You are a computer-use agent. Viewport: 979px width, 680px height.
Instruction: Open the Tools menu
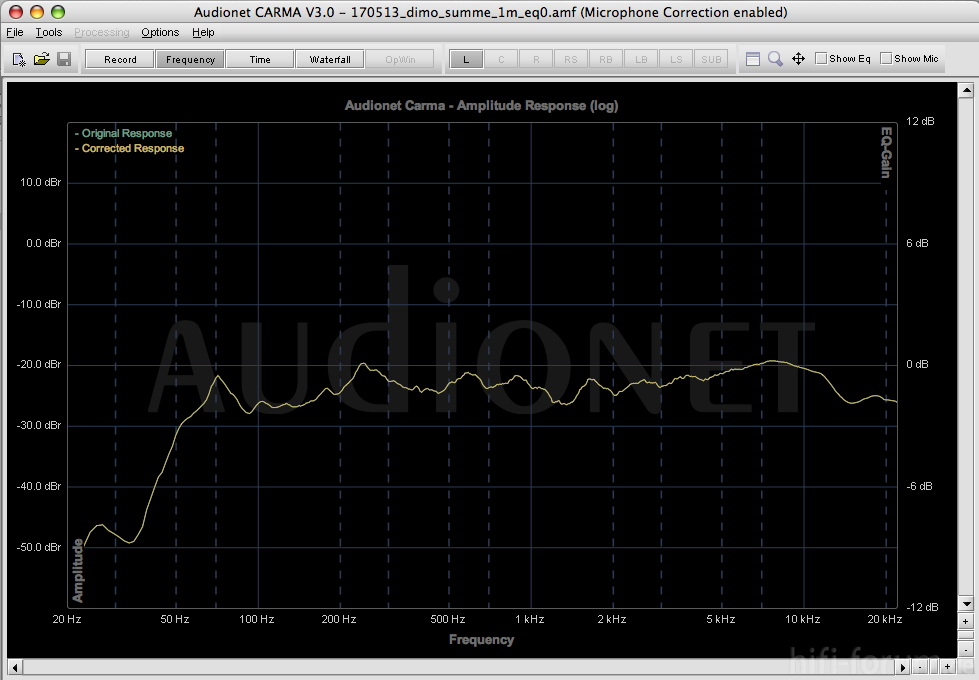pyautogui.click(x=48, y=32)
